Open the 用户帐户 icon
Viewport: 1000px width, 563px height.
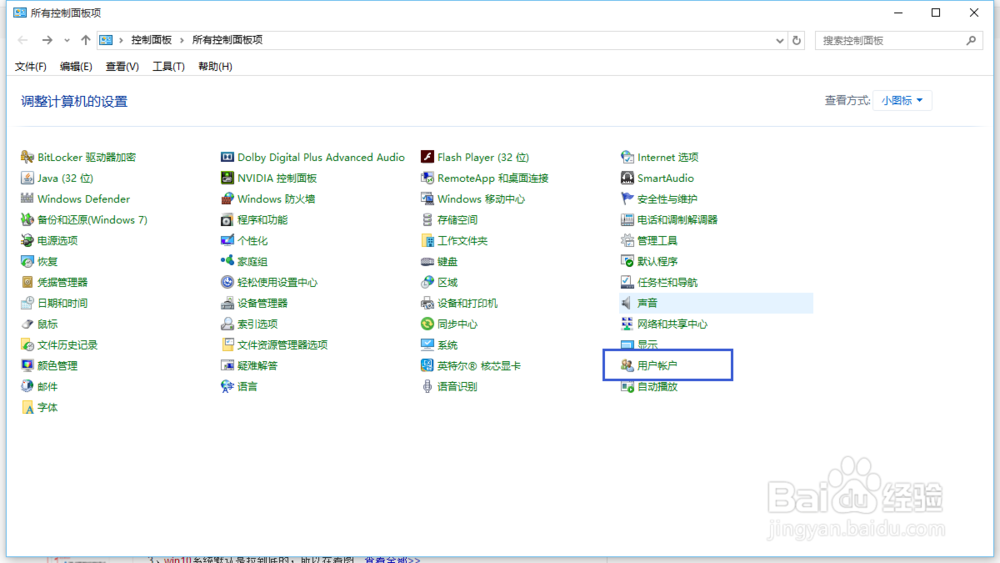pos(627,365)
